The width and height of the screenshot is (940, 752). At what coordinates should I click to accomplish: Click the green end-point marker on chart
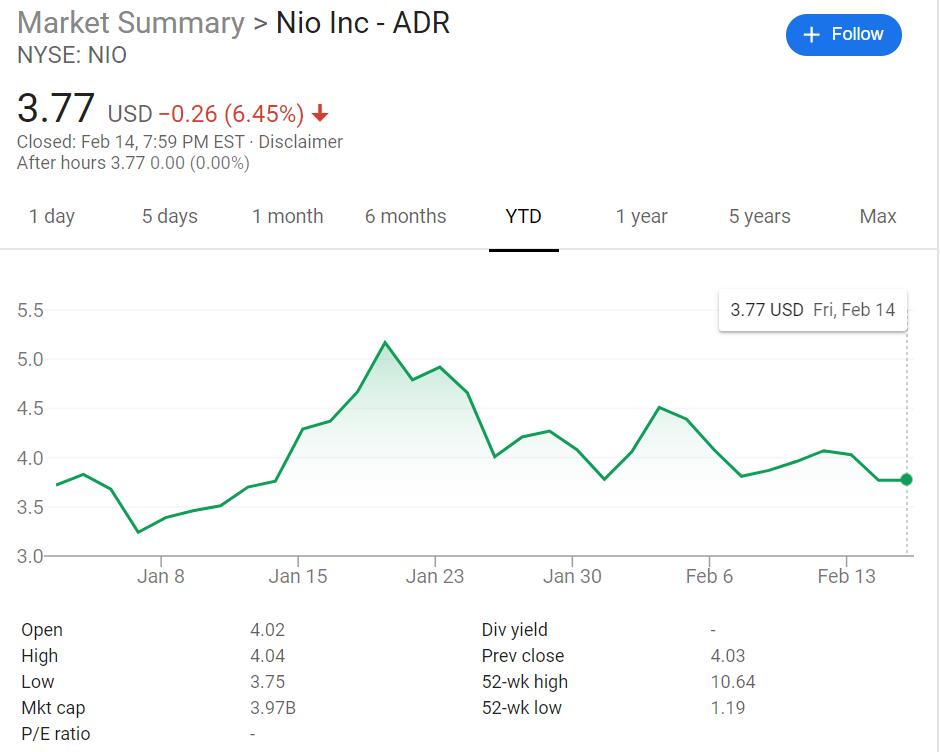click(906, 479)
